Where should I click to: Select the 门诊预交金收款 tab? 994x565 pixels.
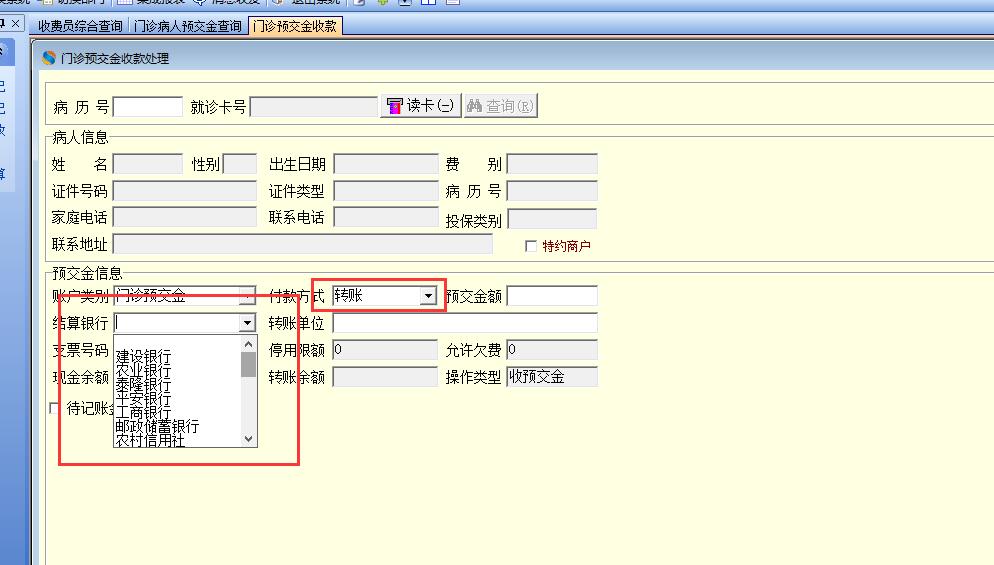coord(295,26)
